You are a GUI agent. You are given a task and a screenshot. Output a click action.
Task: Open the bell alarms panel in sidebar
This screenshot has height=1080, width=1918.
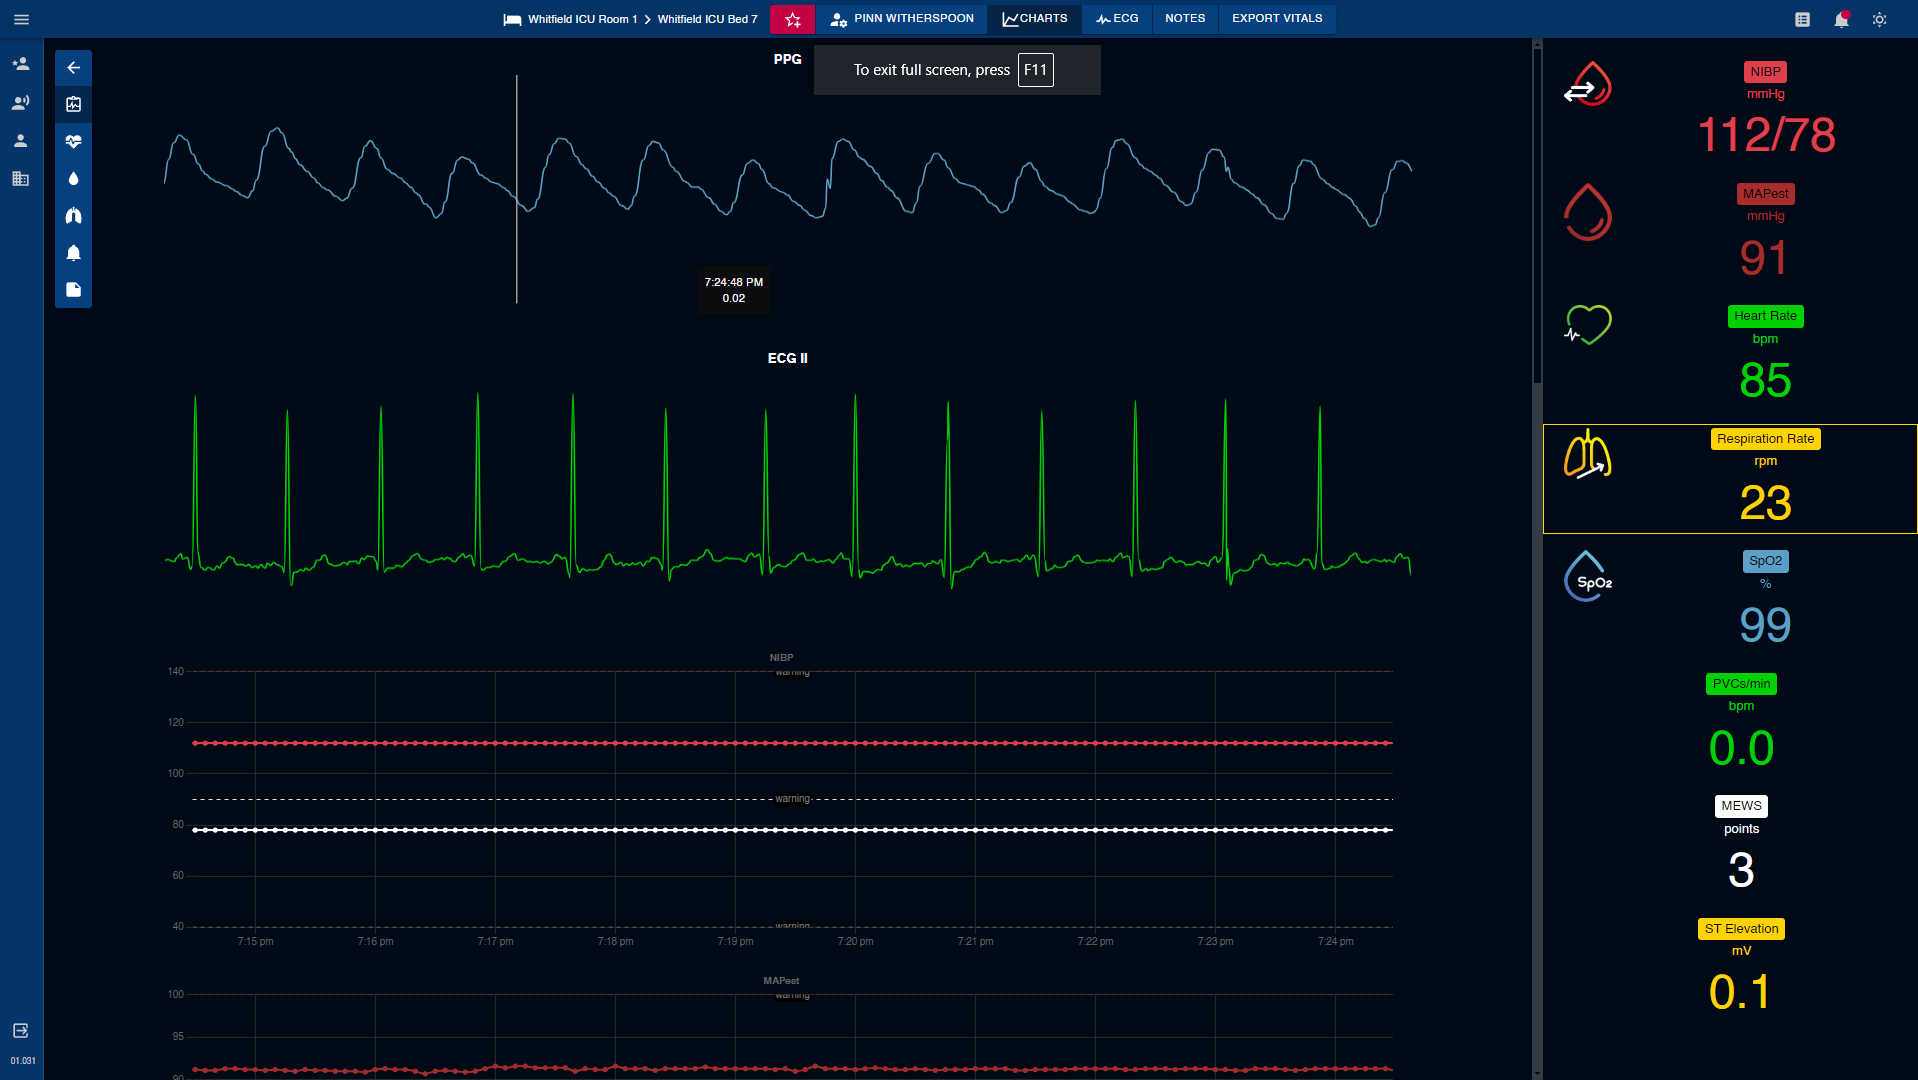pyautogui.click(x=73, y=252)
